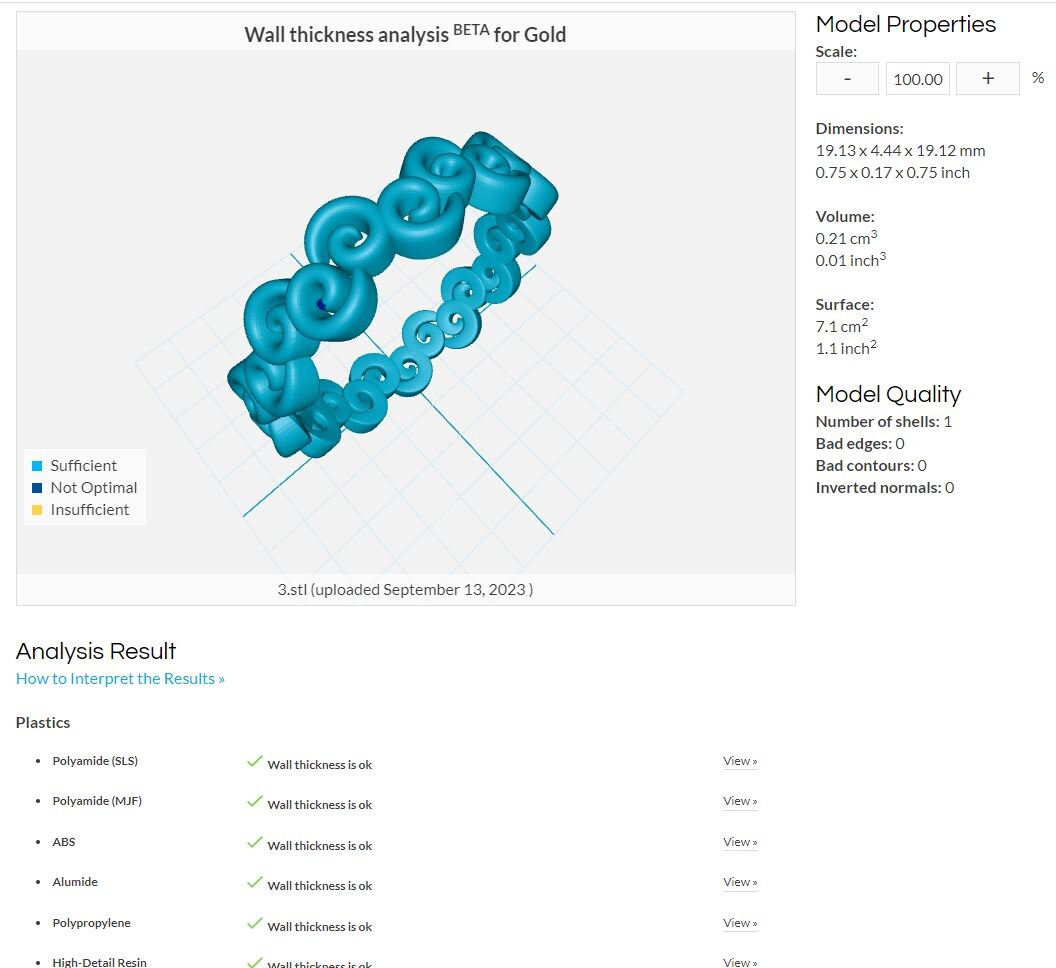Image resolution: width=1056 pixels, height=968 pixels.
Task: View Polyamide (MJF) wall thickness analysis
Action: [740, 801]
